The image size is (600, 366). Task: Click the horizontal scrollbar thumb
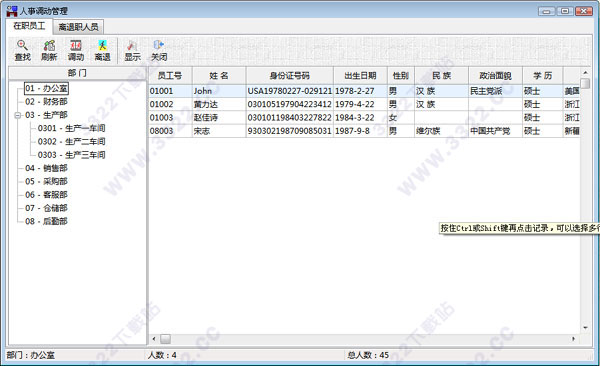(x=165, y=339)
